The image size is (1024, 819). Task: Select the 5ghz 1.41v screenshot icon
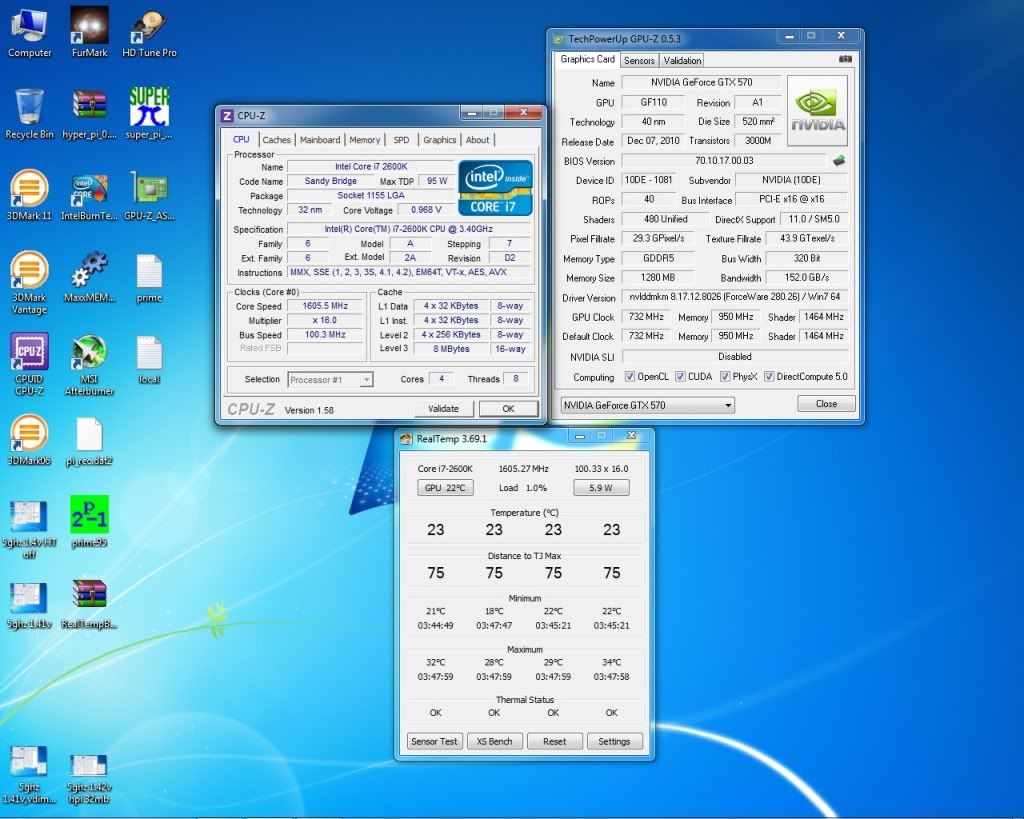pos(29,603)
